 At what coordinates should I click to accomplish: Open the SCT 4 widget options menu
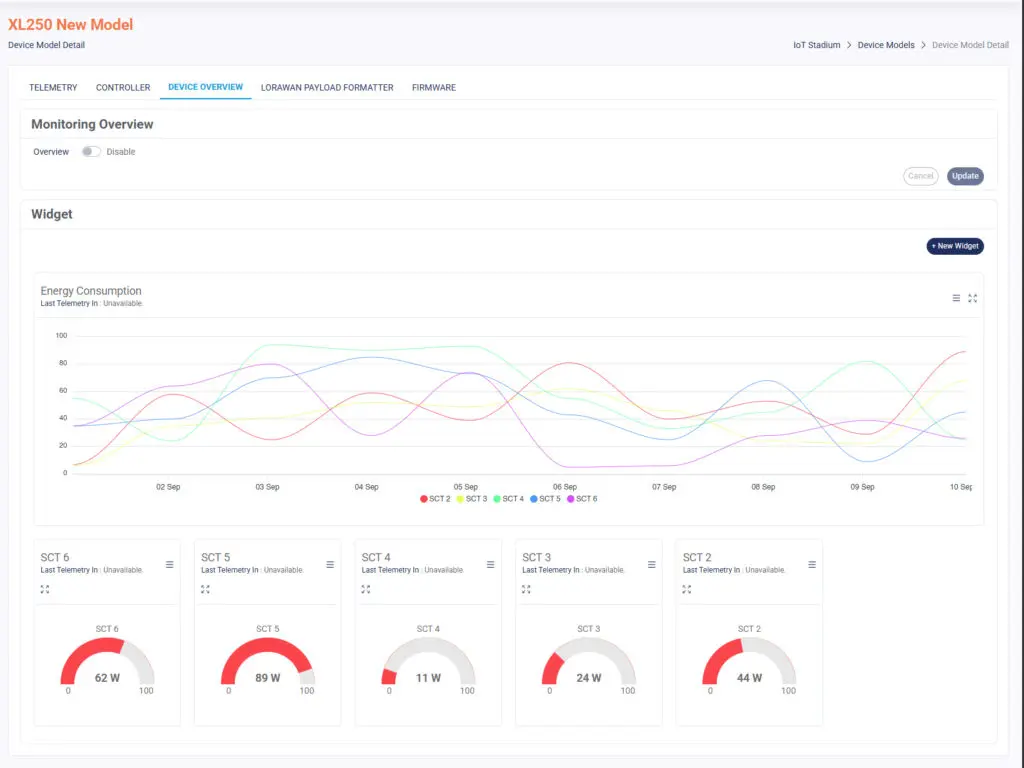[490, 565]
